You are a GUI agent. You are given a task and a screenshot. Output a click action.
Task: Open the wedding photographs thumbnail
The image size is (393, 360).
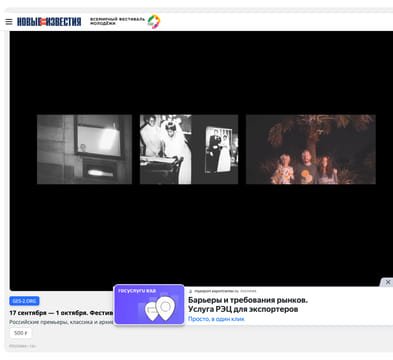[x=189, y=149]
